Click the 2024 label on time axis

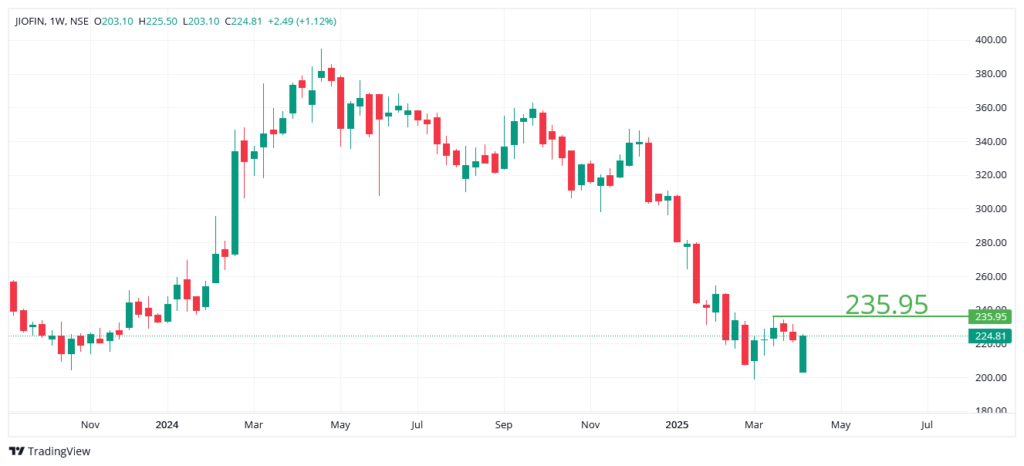tap(166, 424)
